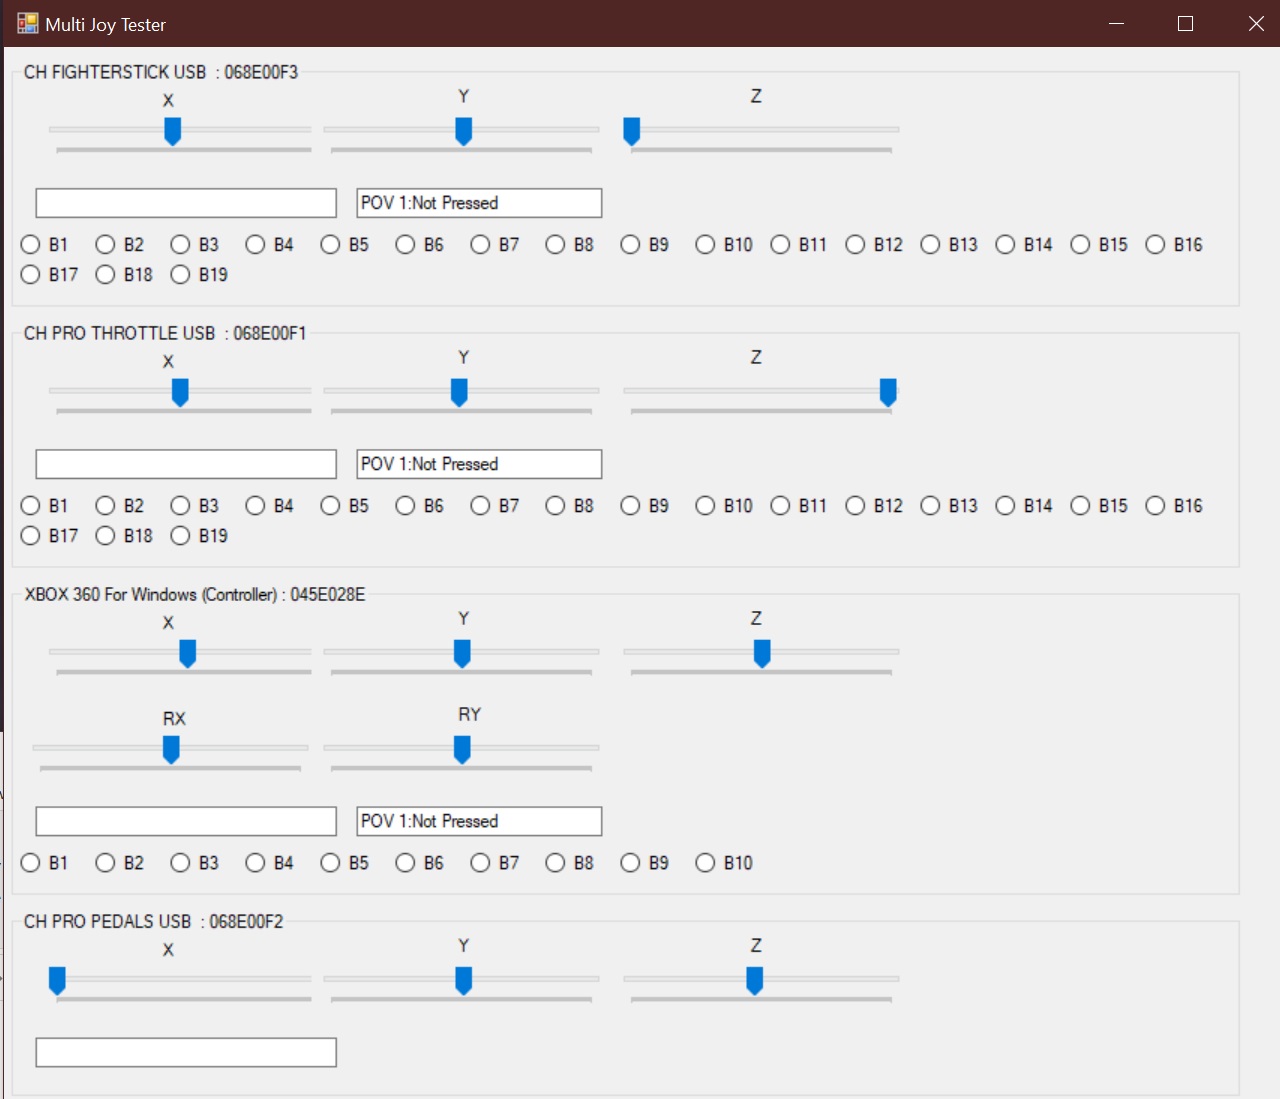Image resolution: width=1280 pixels, height=1099 pixels.
Task: Close the Multi Joy Tester window
Action: [1256, 23]
